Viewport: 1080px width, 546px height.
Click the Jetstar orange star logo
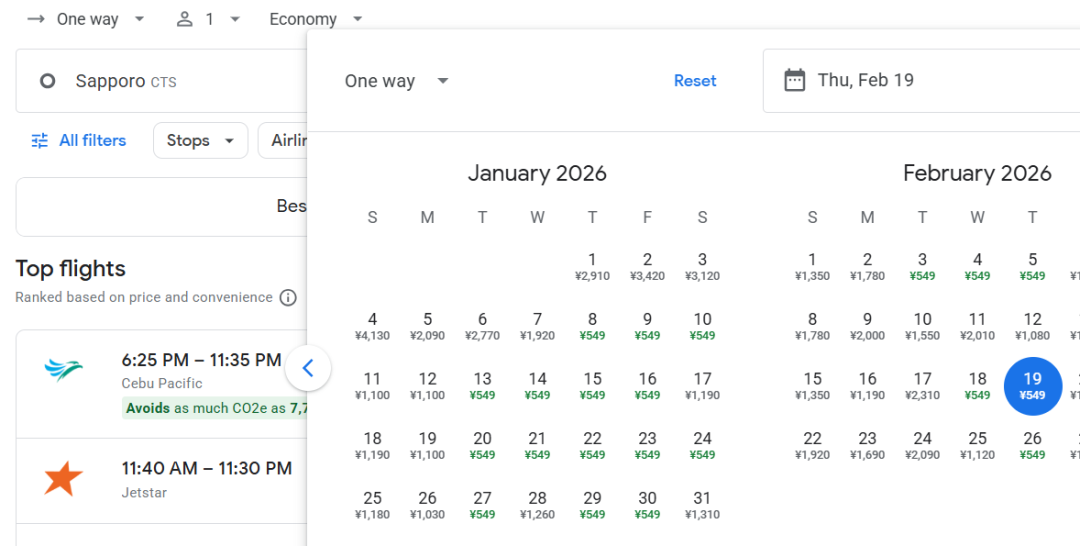(63, 479)
